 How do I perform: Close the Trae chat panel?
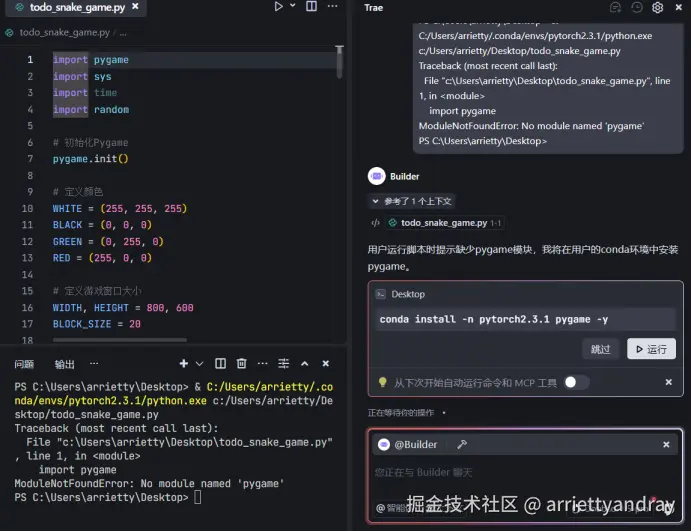tap(679, 8)
